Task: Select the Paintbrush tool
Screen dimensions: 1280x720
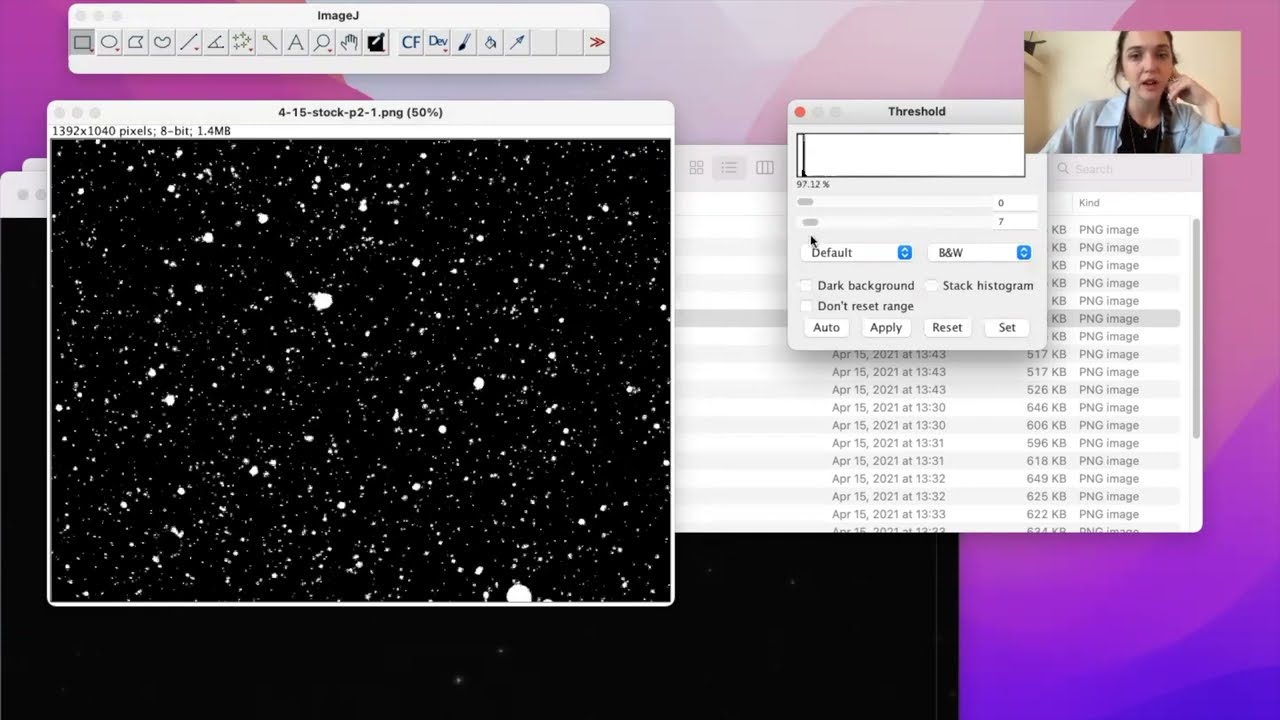Action: [464, 42]
